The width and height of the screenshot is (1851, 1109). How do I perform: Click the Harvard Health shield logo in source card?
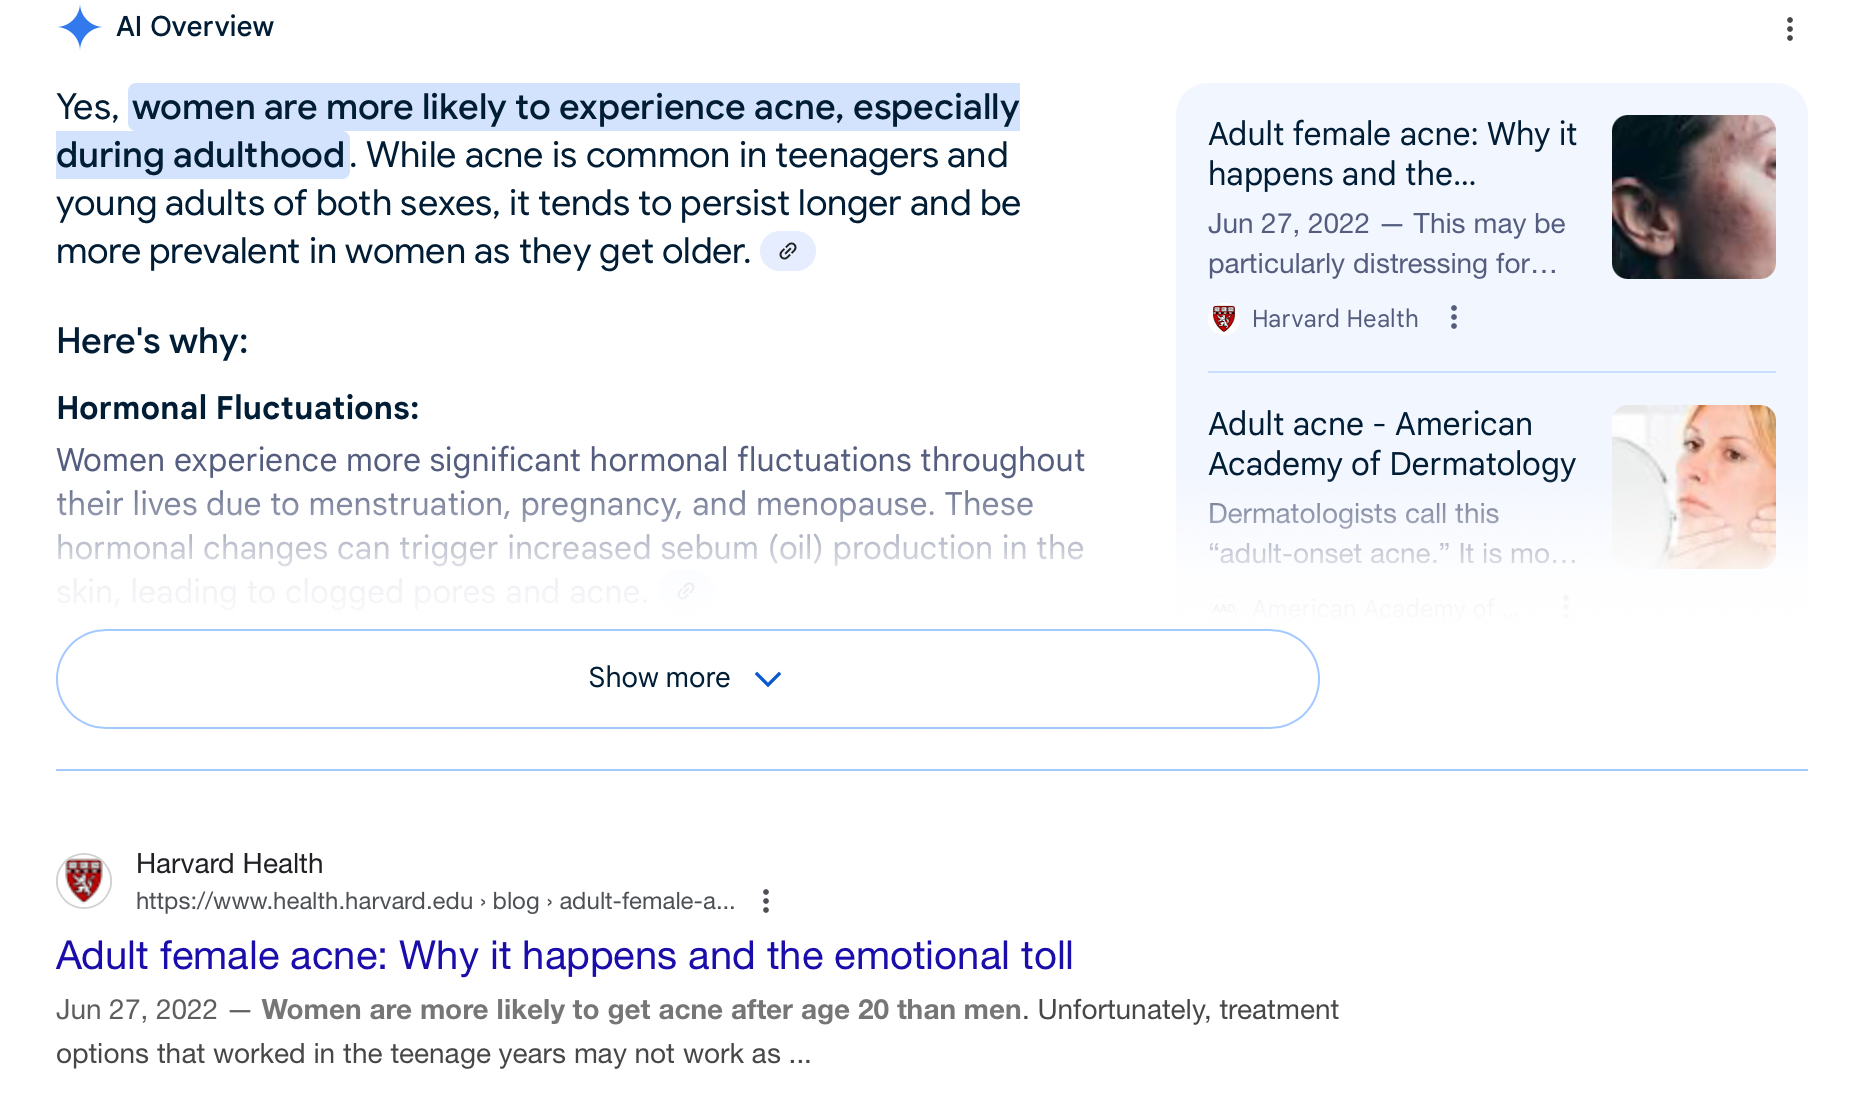[1224, 318]
